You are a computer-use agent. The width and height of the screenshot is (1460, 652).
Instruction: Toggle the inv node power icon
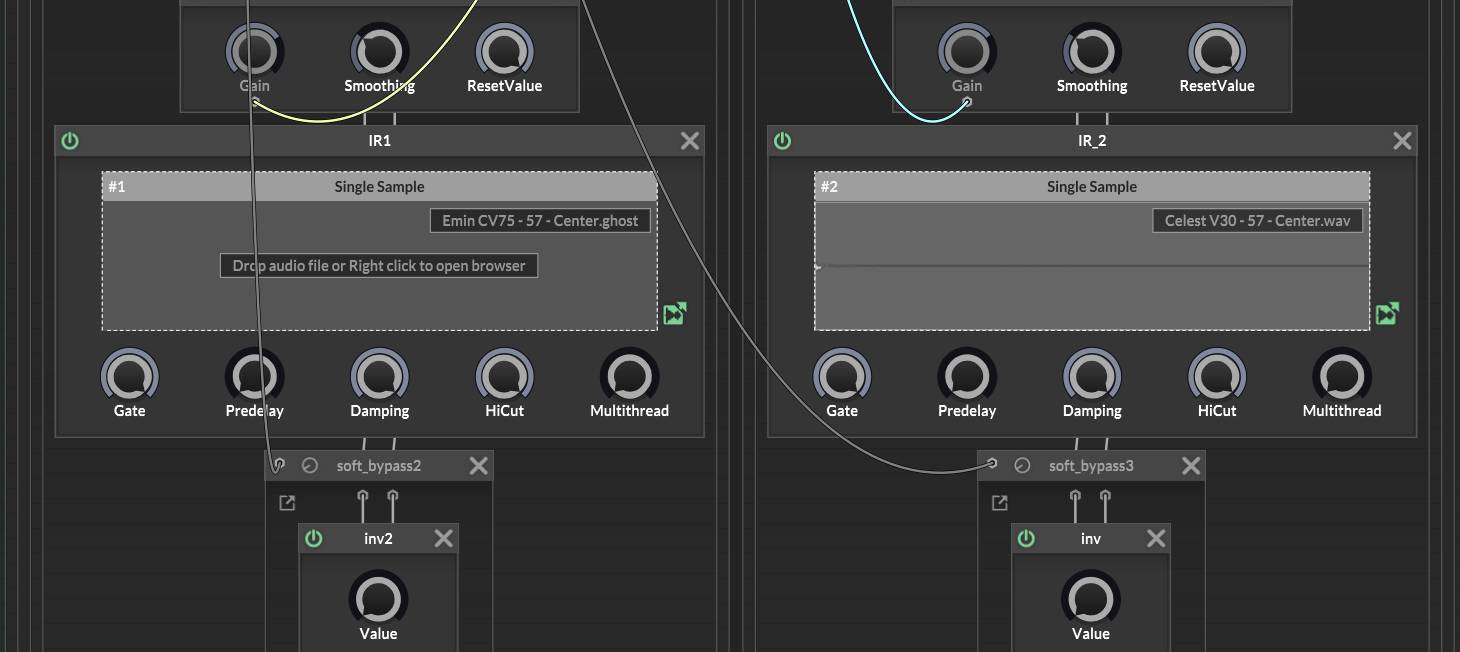1026,539
